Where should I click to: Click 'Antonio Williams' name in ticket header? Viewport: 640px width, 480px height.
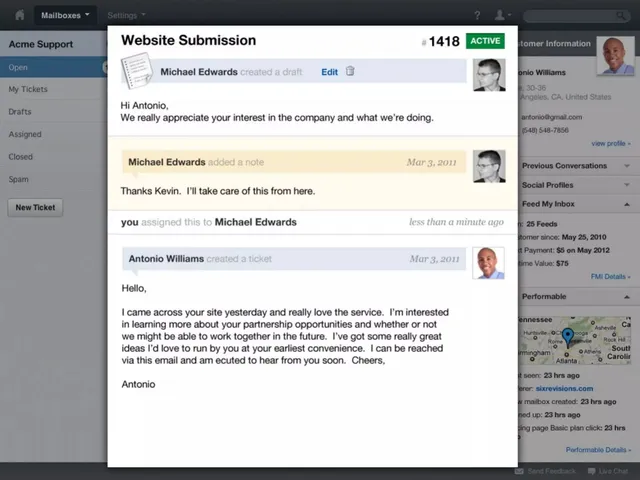[x=166, y=259]
